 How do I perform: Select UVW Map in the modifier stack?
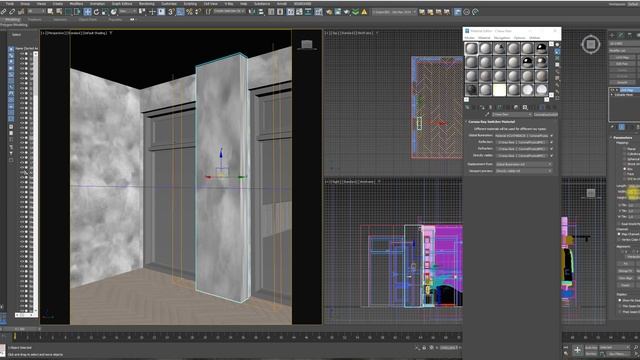point(627,90)
